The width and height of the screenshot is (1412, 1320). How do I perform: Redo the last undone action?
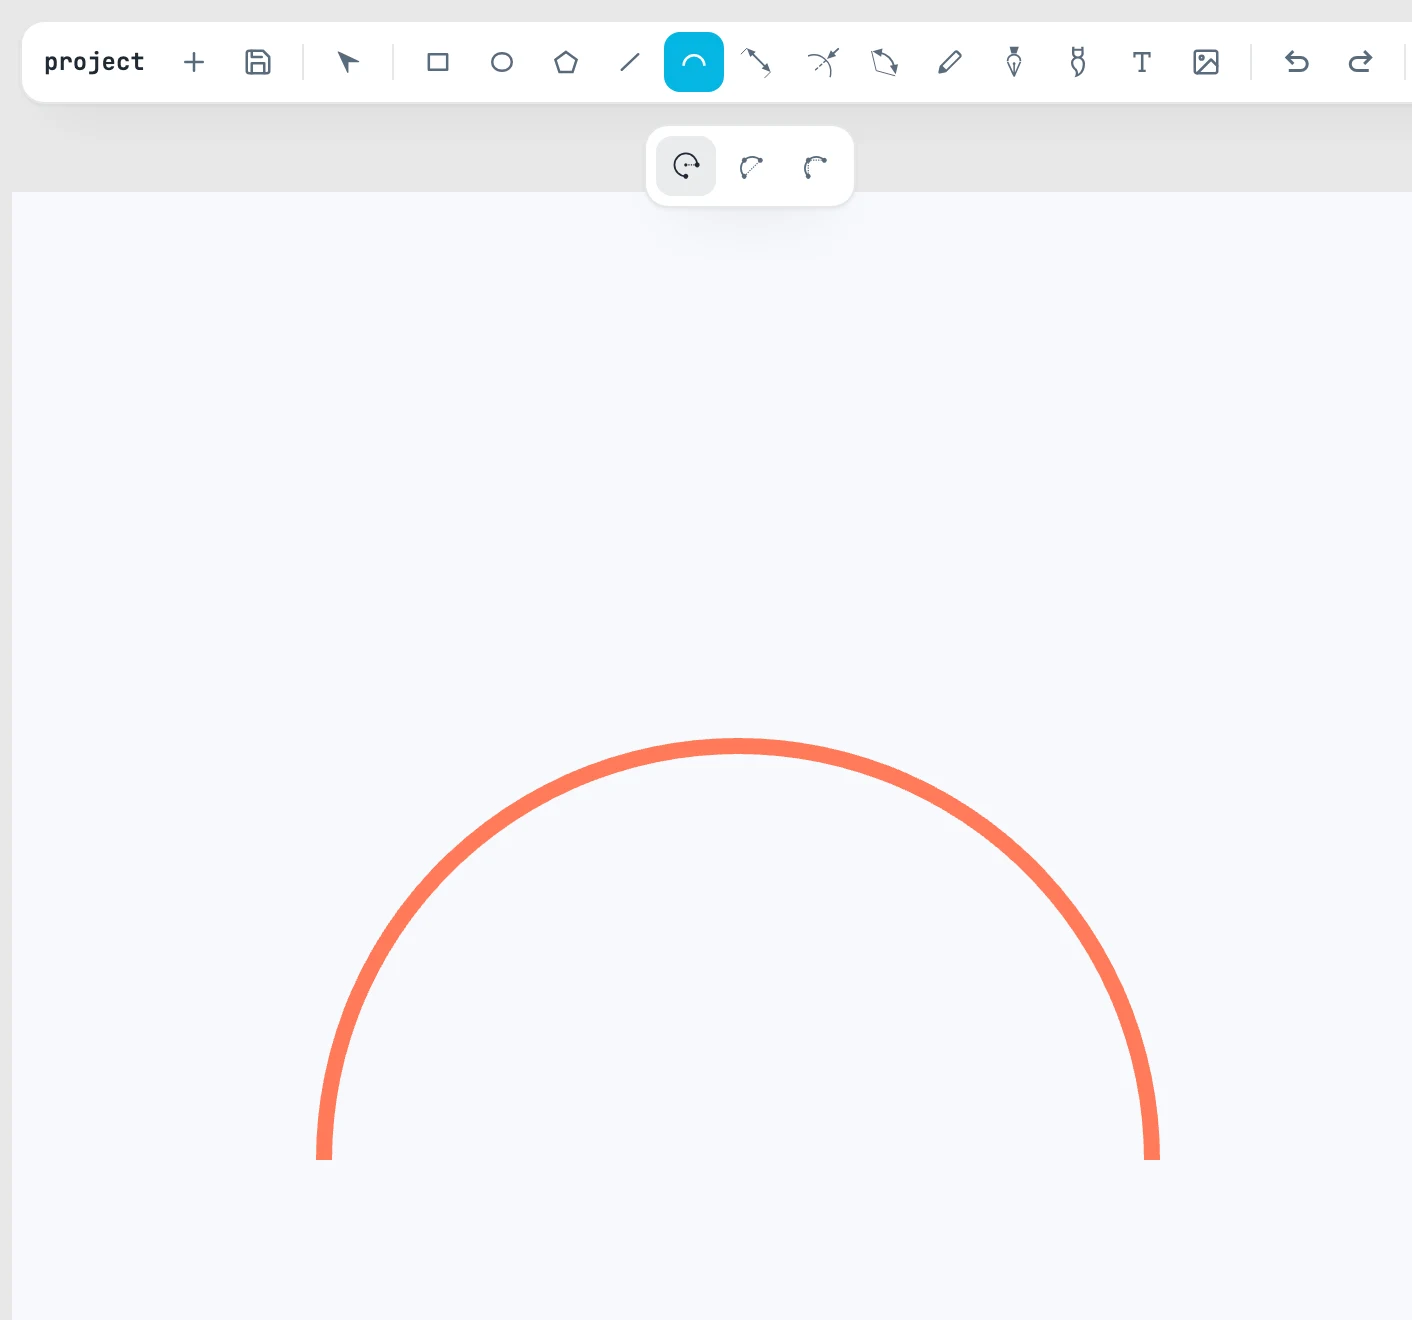[1361, 62]
